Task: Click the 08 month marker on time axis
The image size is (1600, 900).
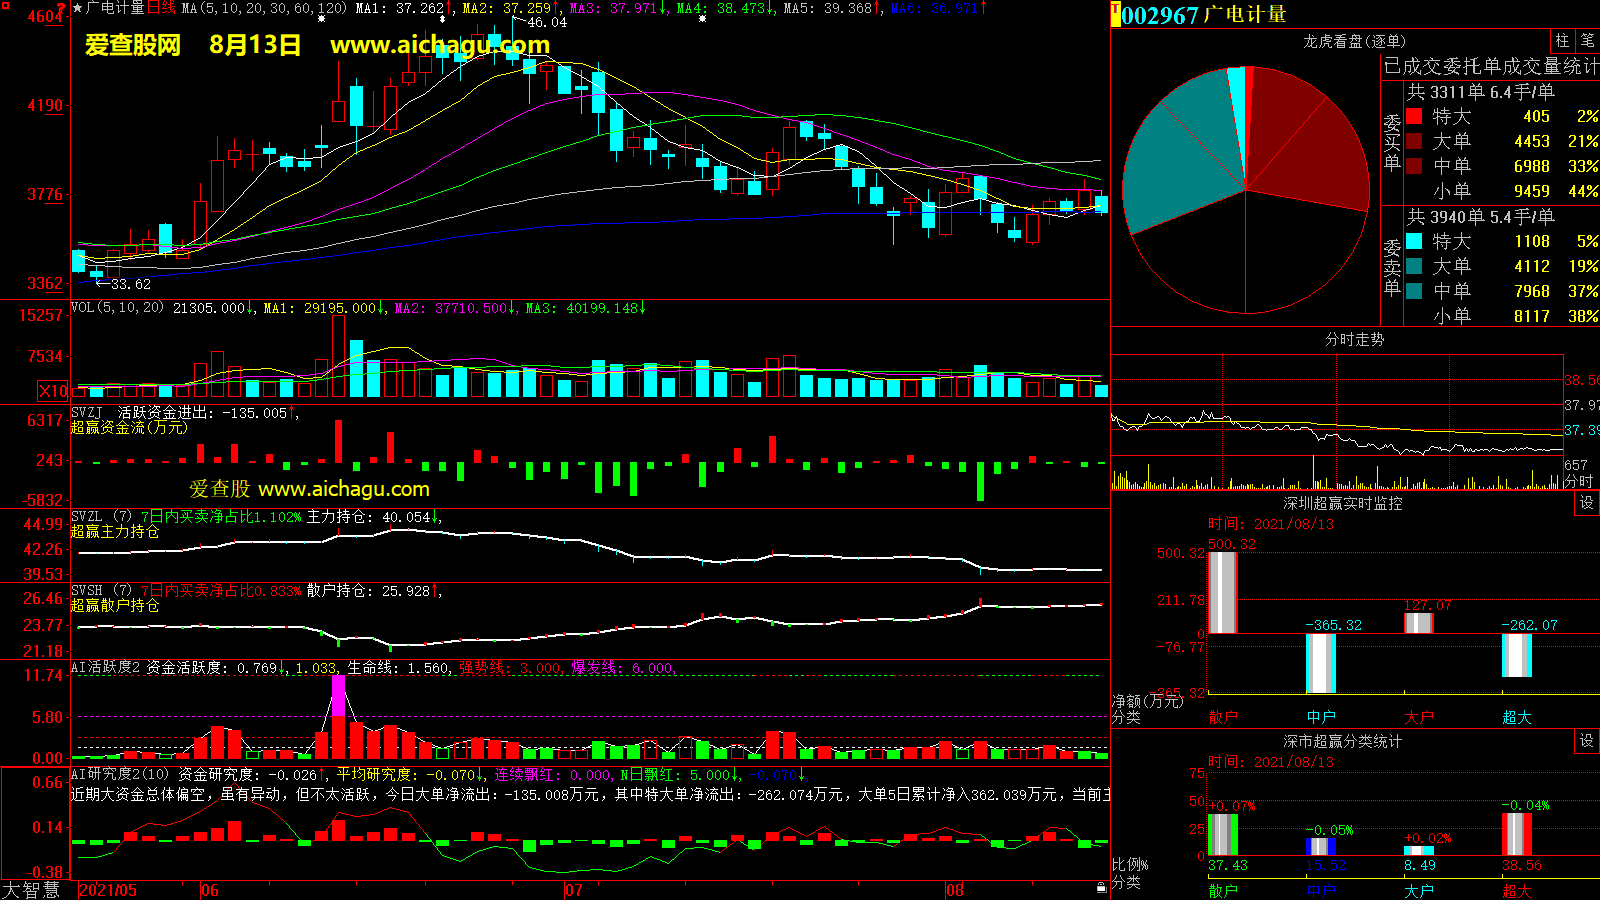Action: [x=955, y=890]
